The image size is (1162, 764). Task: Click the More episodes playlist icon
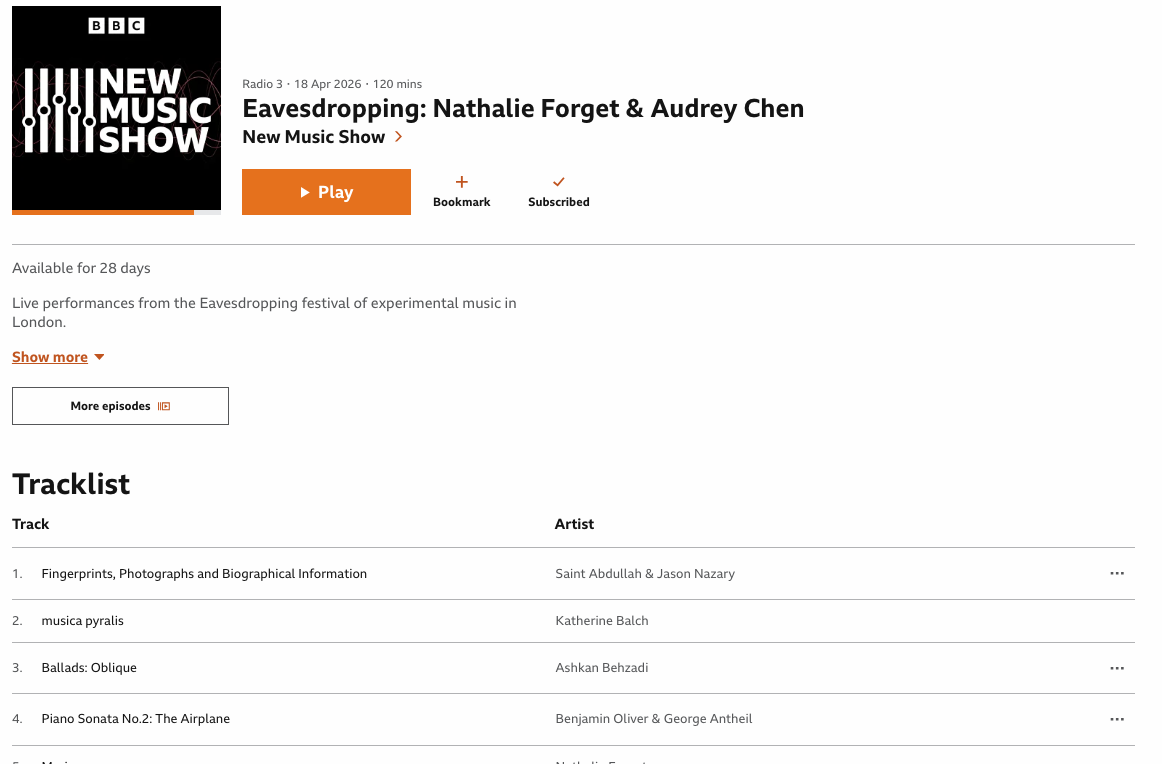pos(164,406)
